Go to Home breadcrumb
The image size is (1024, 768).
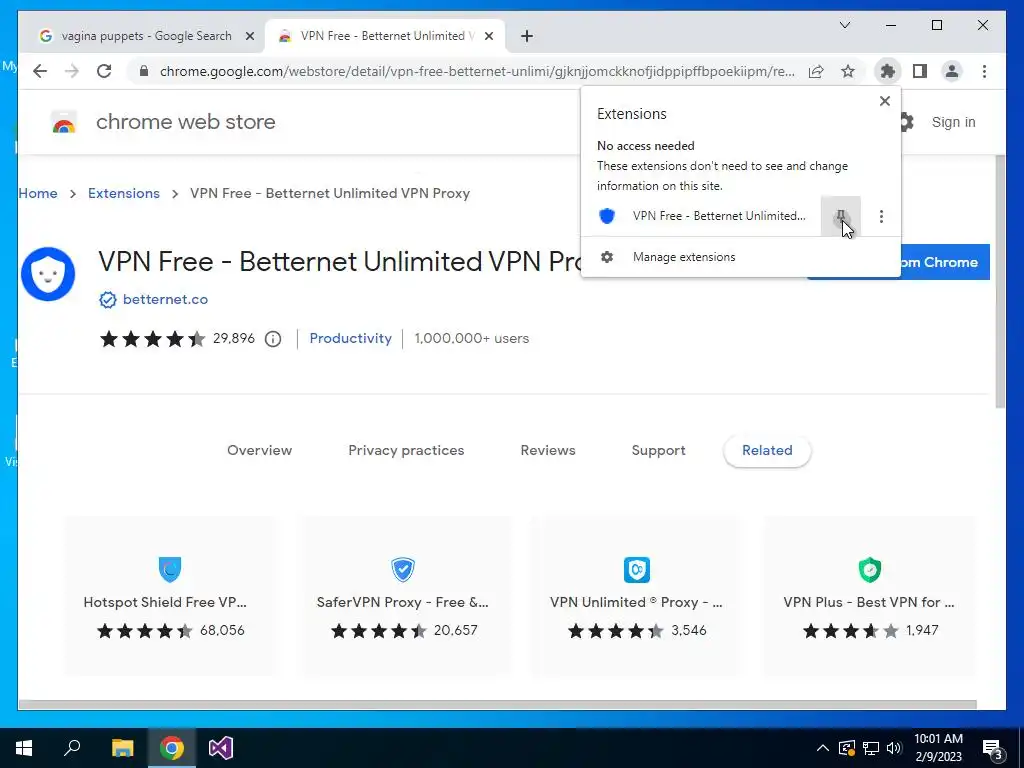tap(38, 193)
